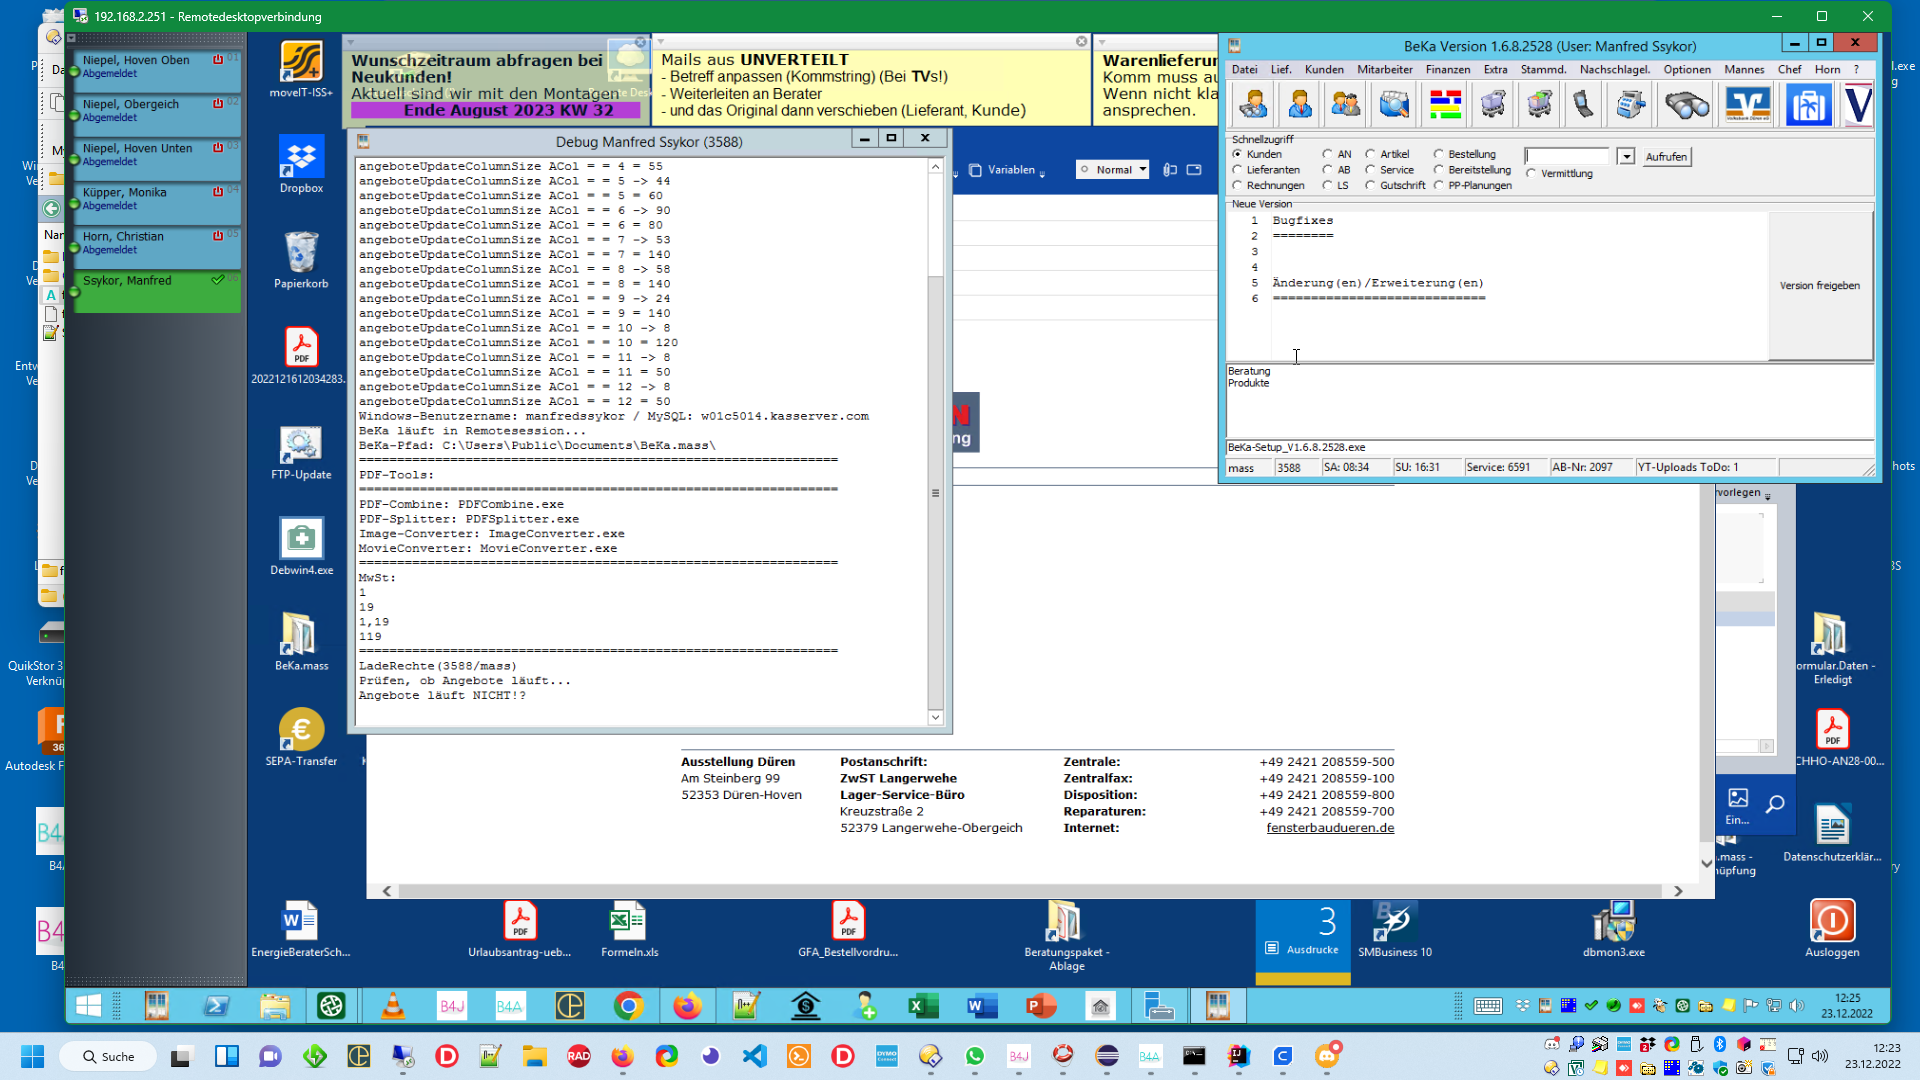Click the Aufrufen button
This screenshot has width=1920, height=1080.
(1666, 157)
